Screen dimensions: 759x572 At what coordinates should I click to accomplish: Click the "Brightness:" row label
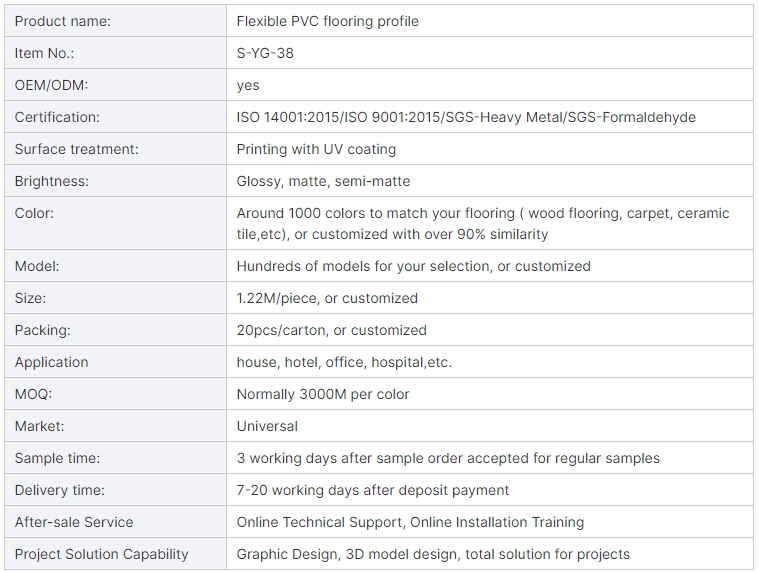(x=51, y=181)
